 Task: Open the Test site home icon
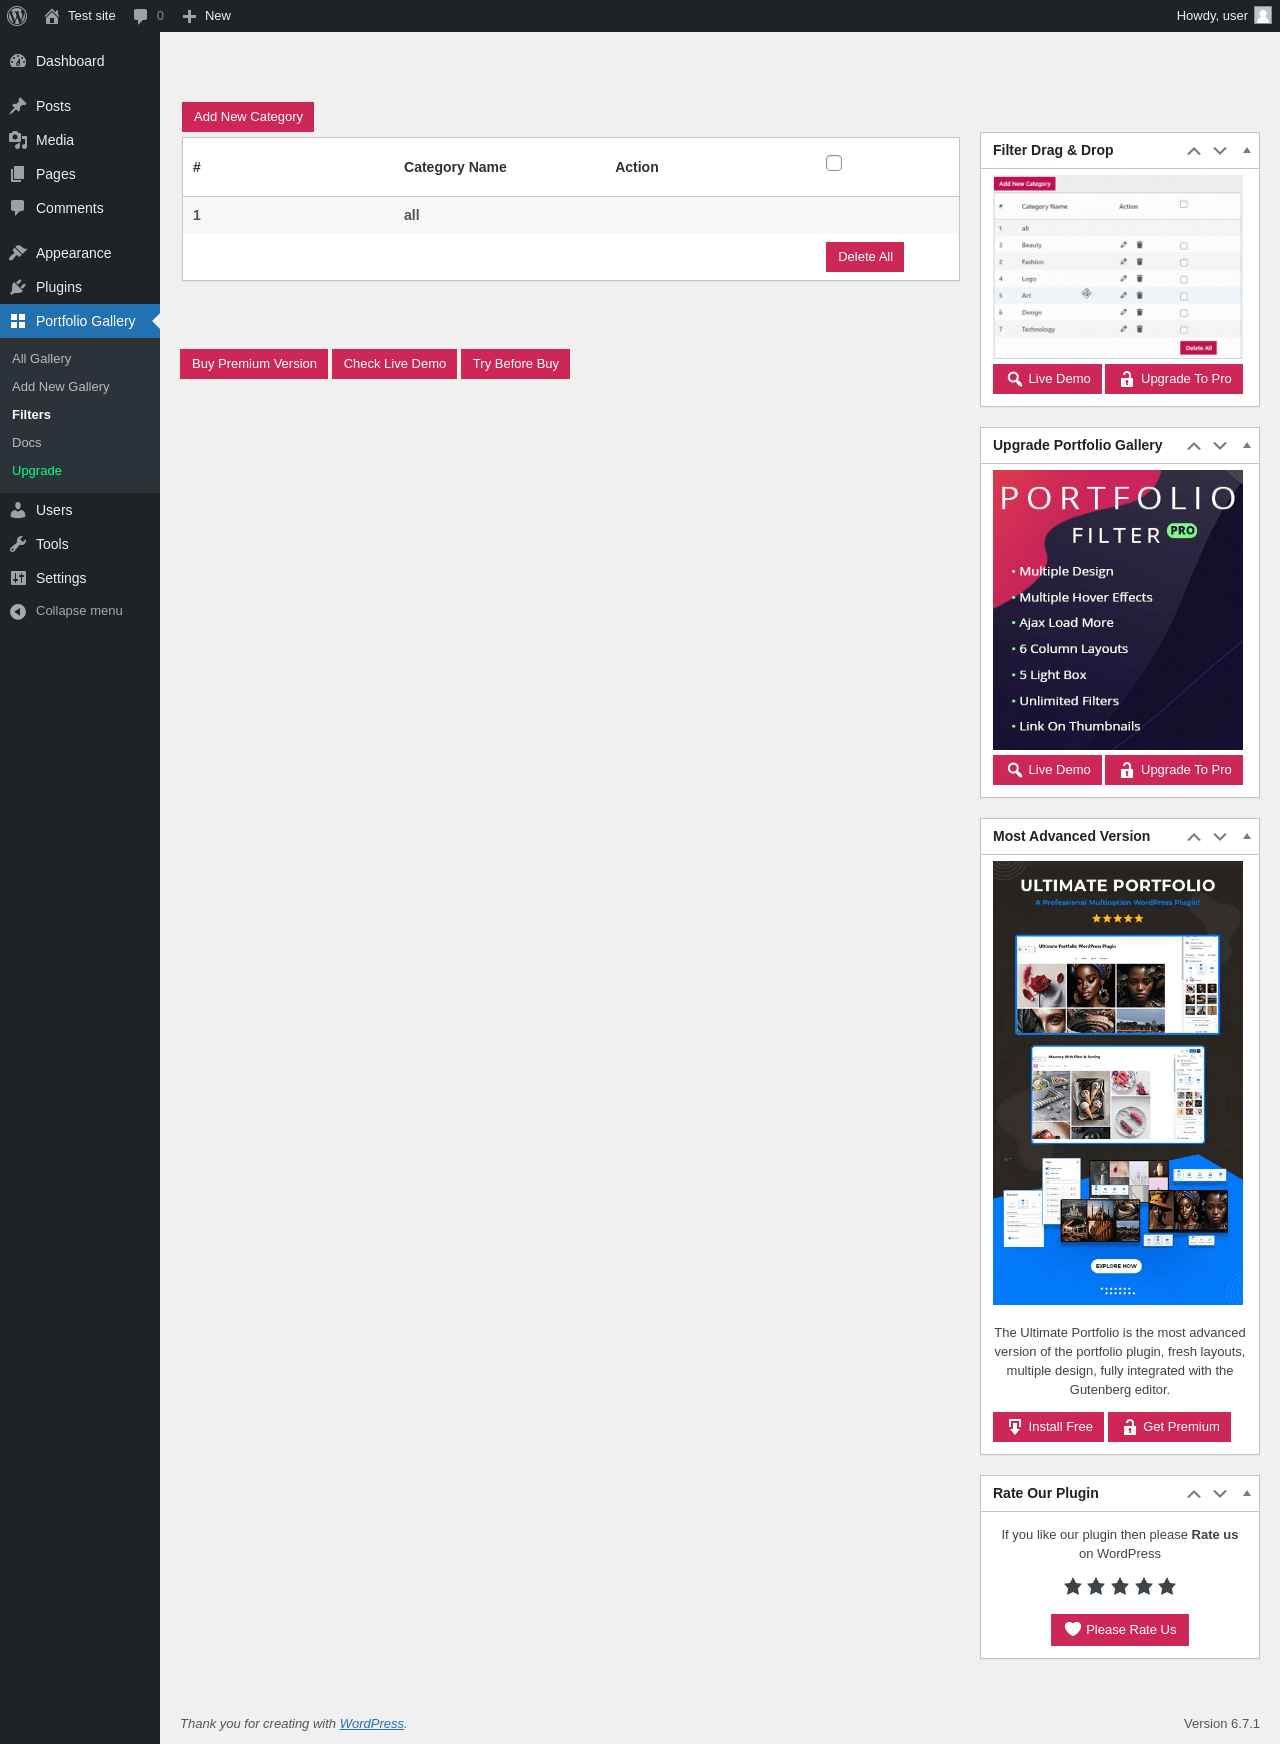(52, 16)
